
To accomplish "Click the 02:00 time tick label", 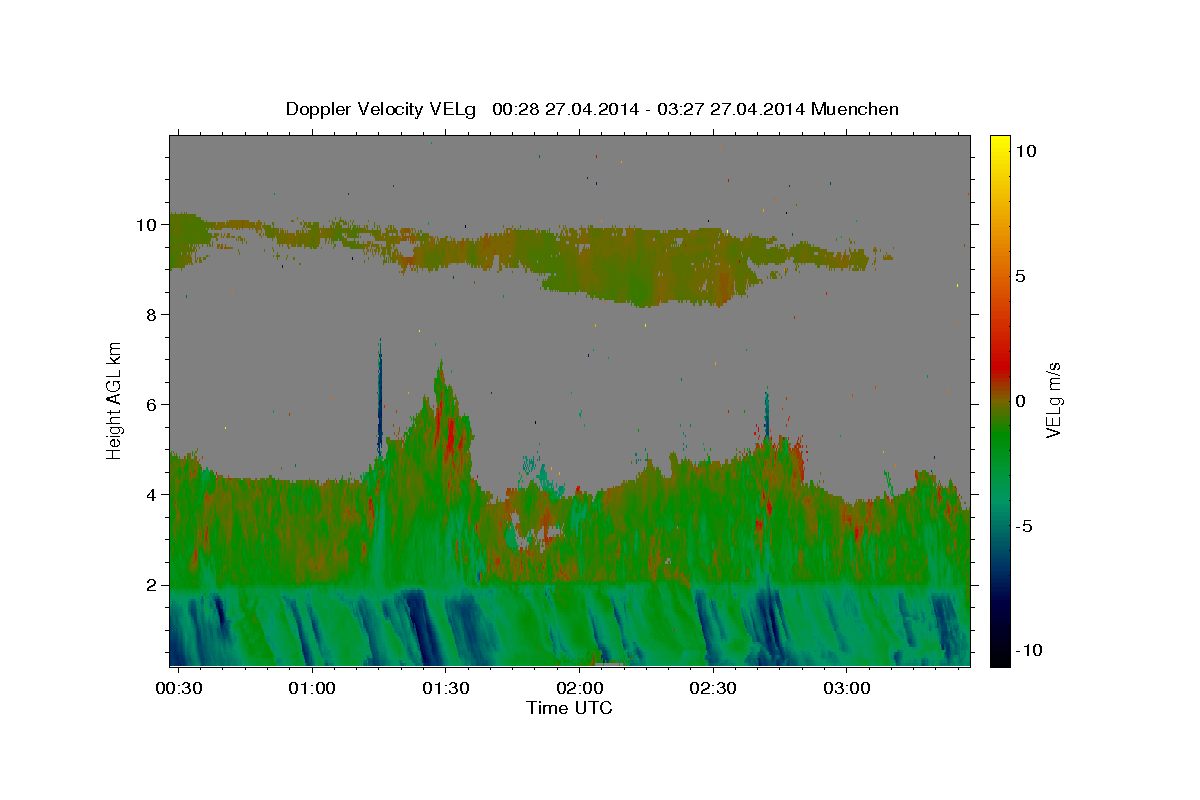I will (x=579, y=689).
